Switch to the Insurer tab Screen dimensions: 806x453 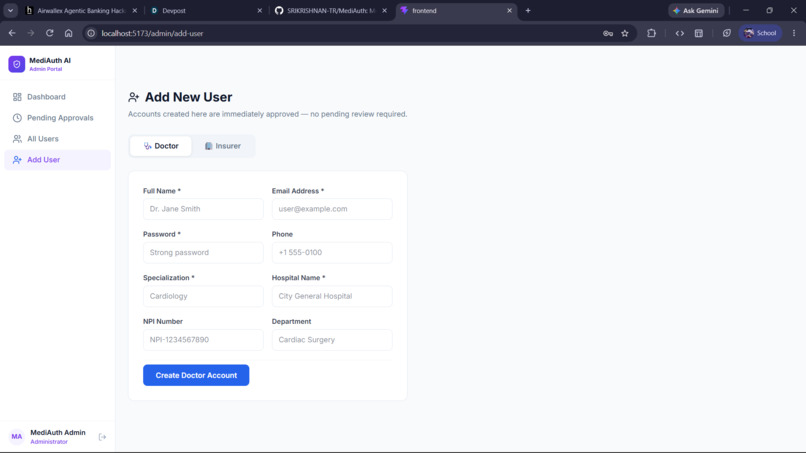click(223, 146)
